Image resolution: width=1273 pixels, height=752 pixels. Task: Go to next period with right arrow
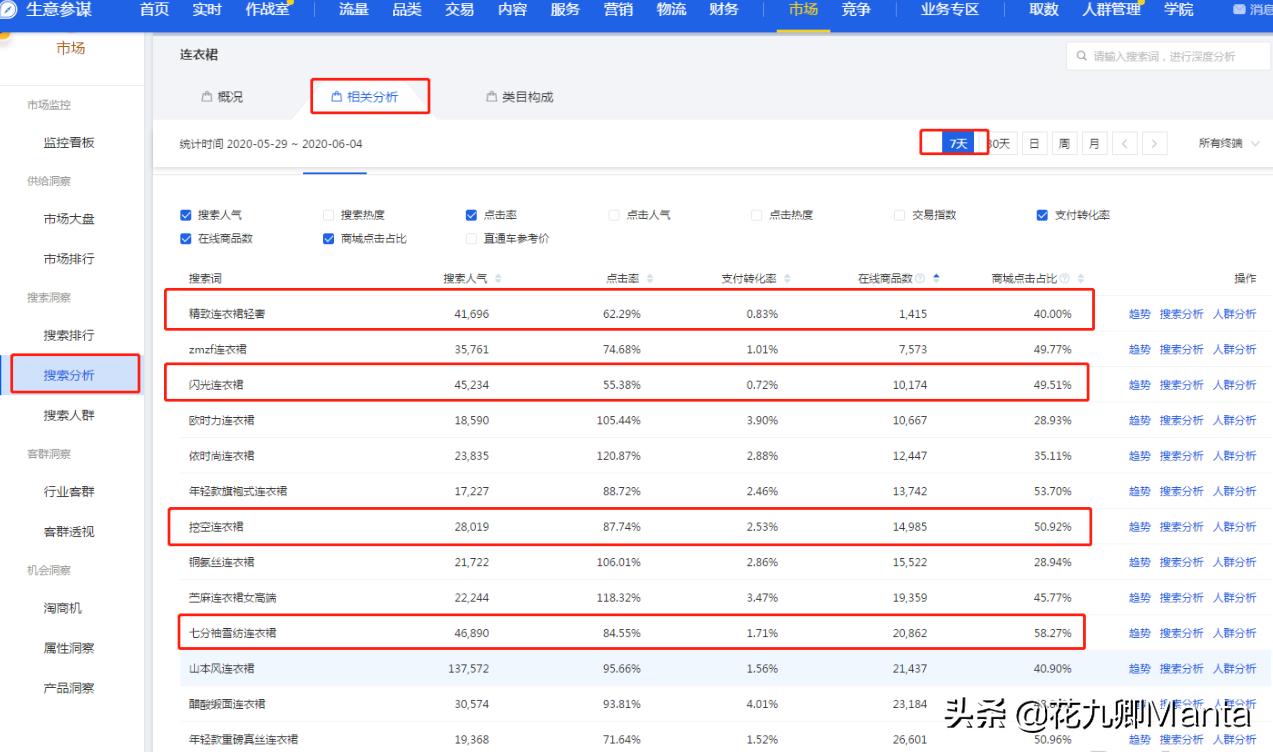point(1154,144)
